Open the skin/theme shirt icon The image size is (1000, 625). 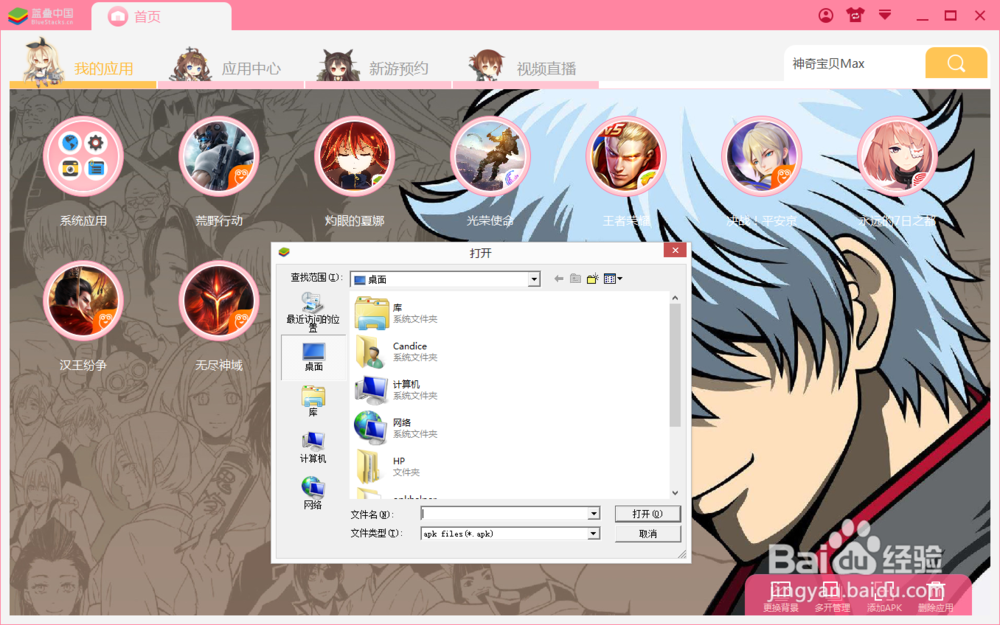[855, 15]
